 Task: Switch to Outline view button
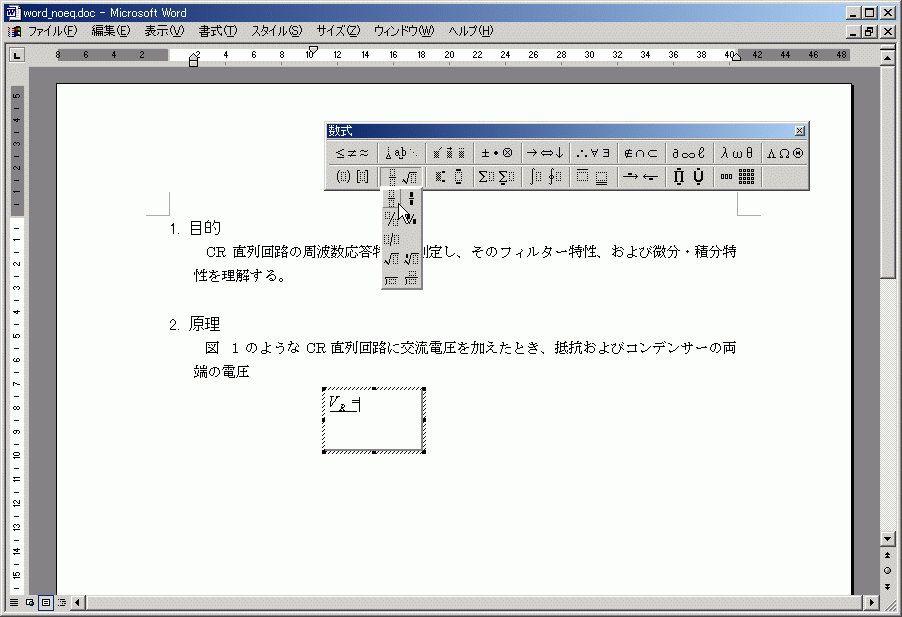click(62, 603)
